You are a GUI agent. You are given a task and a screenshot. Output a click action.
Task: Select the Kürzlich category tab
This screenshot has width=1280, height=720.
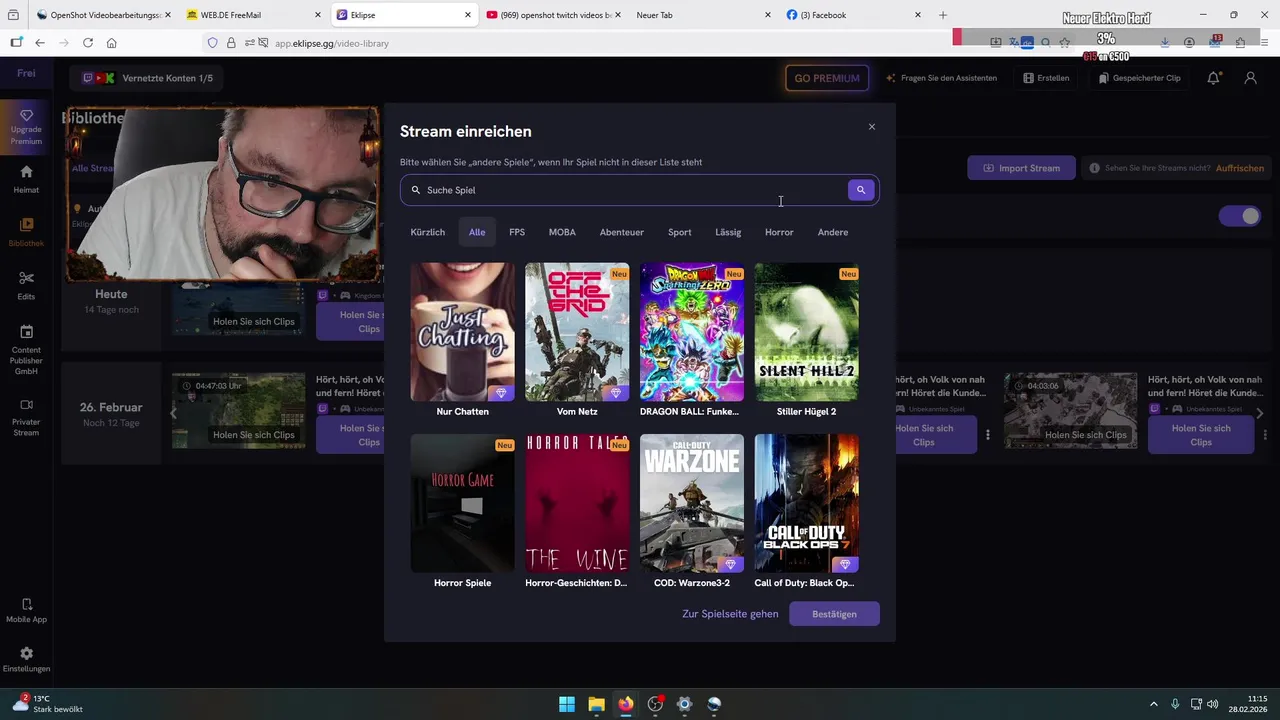pos(427,232)
